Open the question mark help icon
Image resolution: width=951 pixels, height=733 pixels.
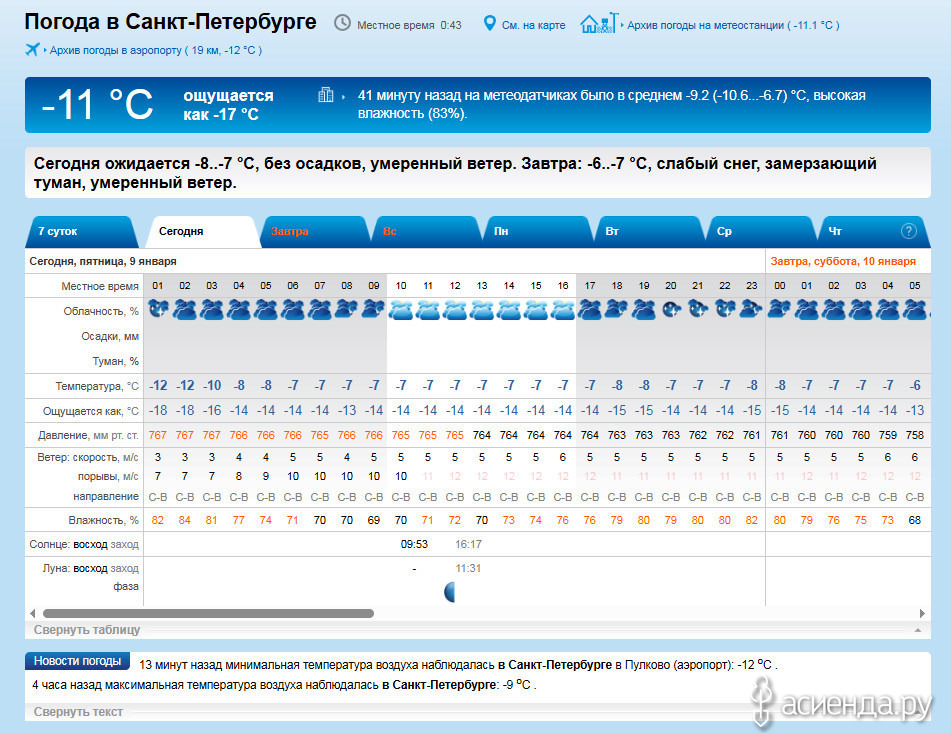pyautogui.click(x=908, y=231)
